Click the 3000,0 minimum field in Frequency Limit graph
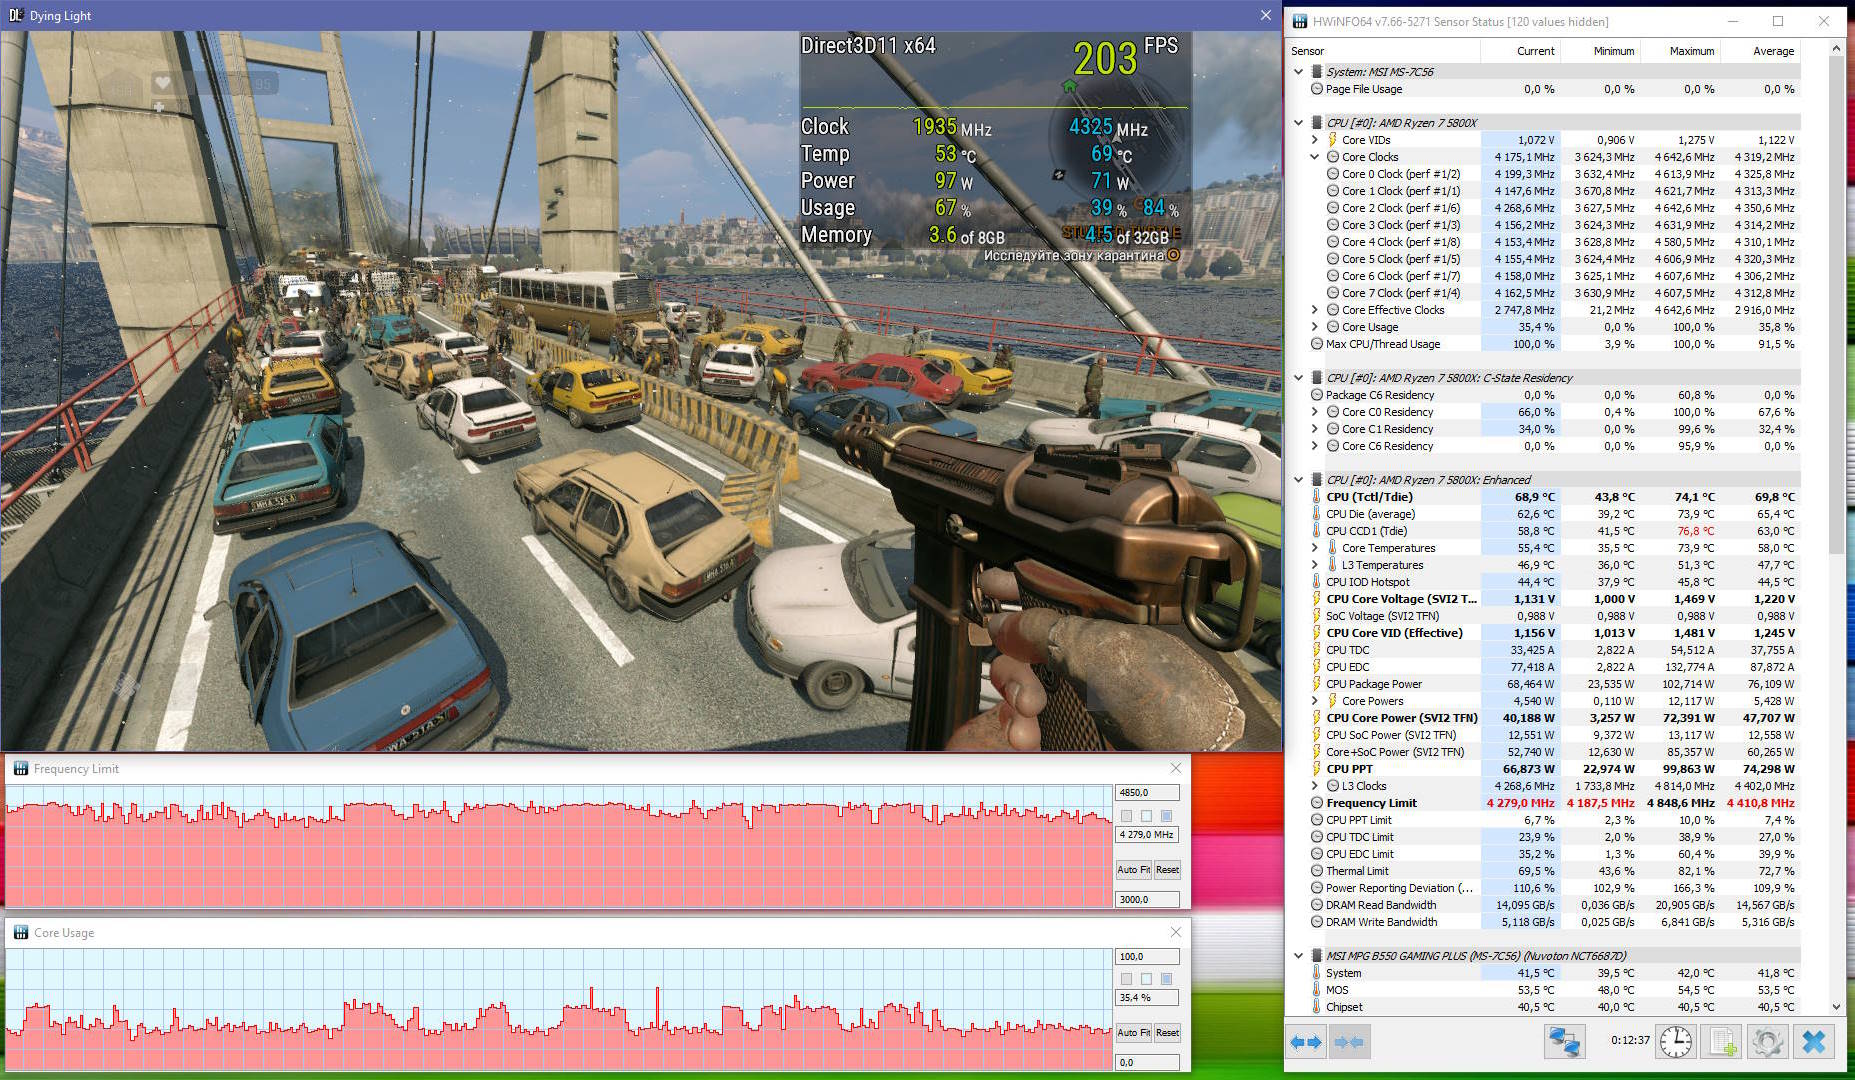This screenshot has height=1080, width=1855. [1147, 899]
